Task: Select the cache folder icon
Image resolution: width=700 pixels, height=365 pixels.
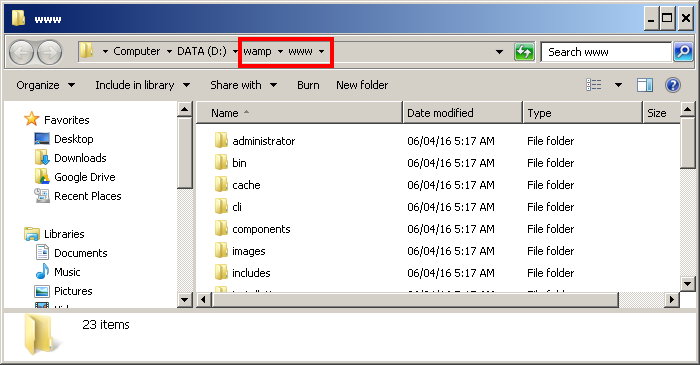Action: click(x=221, y=184)
